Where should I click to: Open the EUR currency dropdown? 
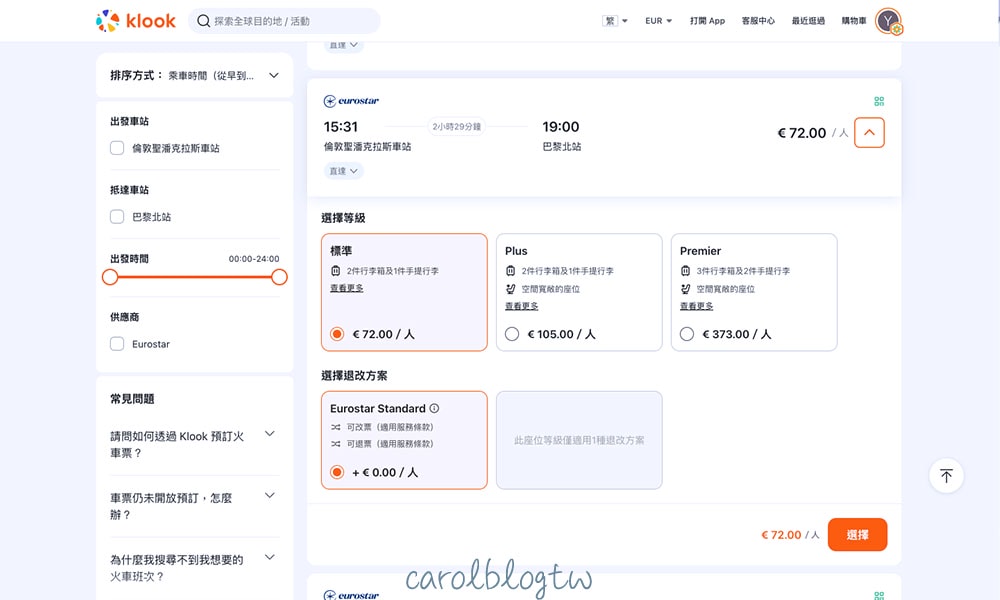click(x=658, y=21)
